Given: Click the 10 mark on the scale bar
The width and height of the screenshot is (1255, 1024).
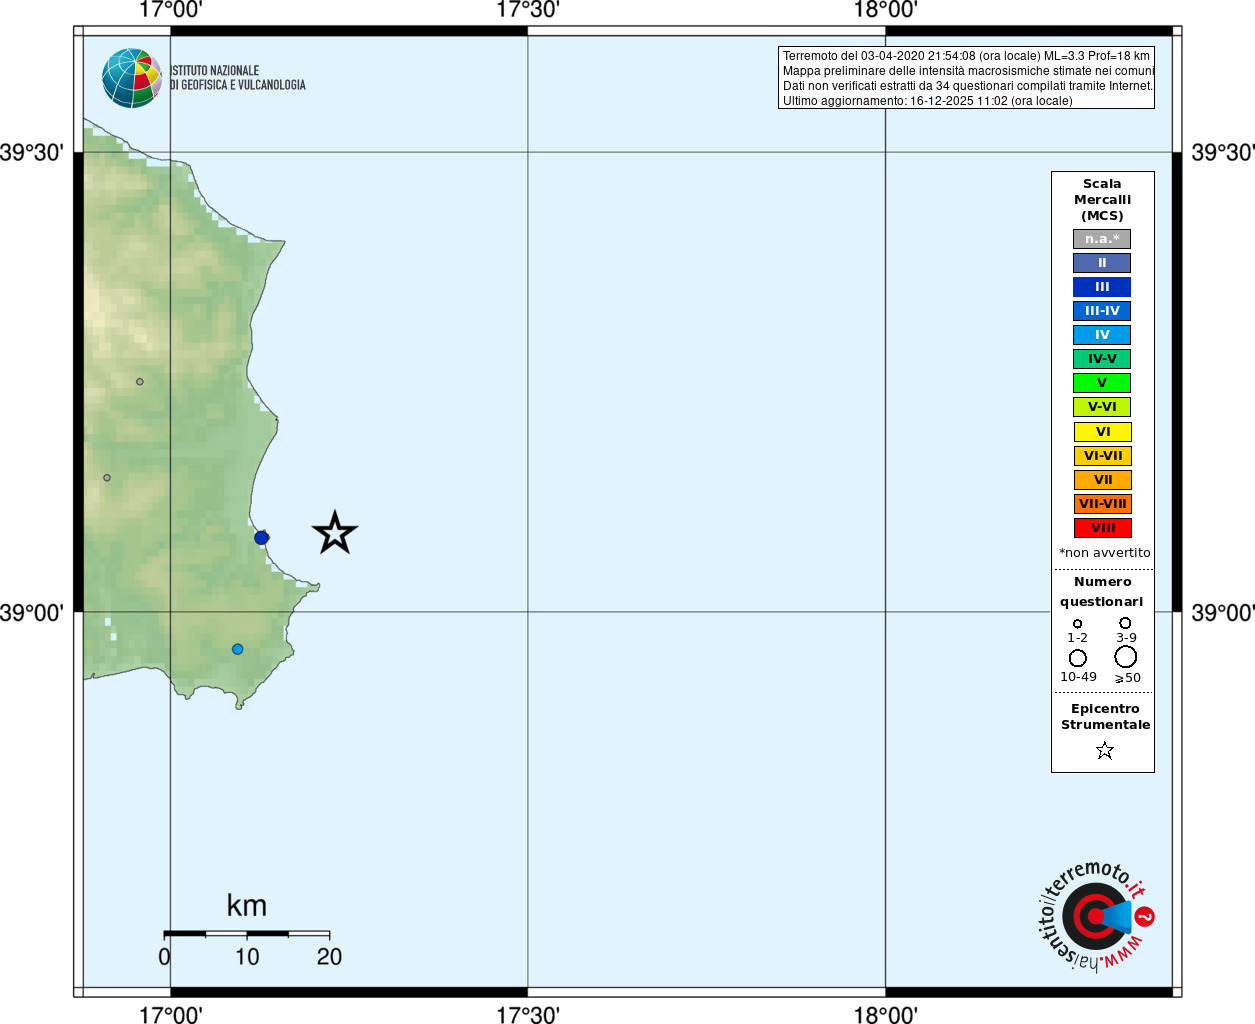Looking at the screenshot, I should click(x=247, y=957).
